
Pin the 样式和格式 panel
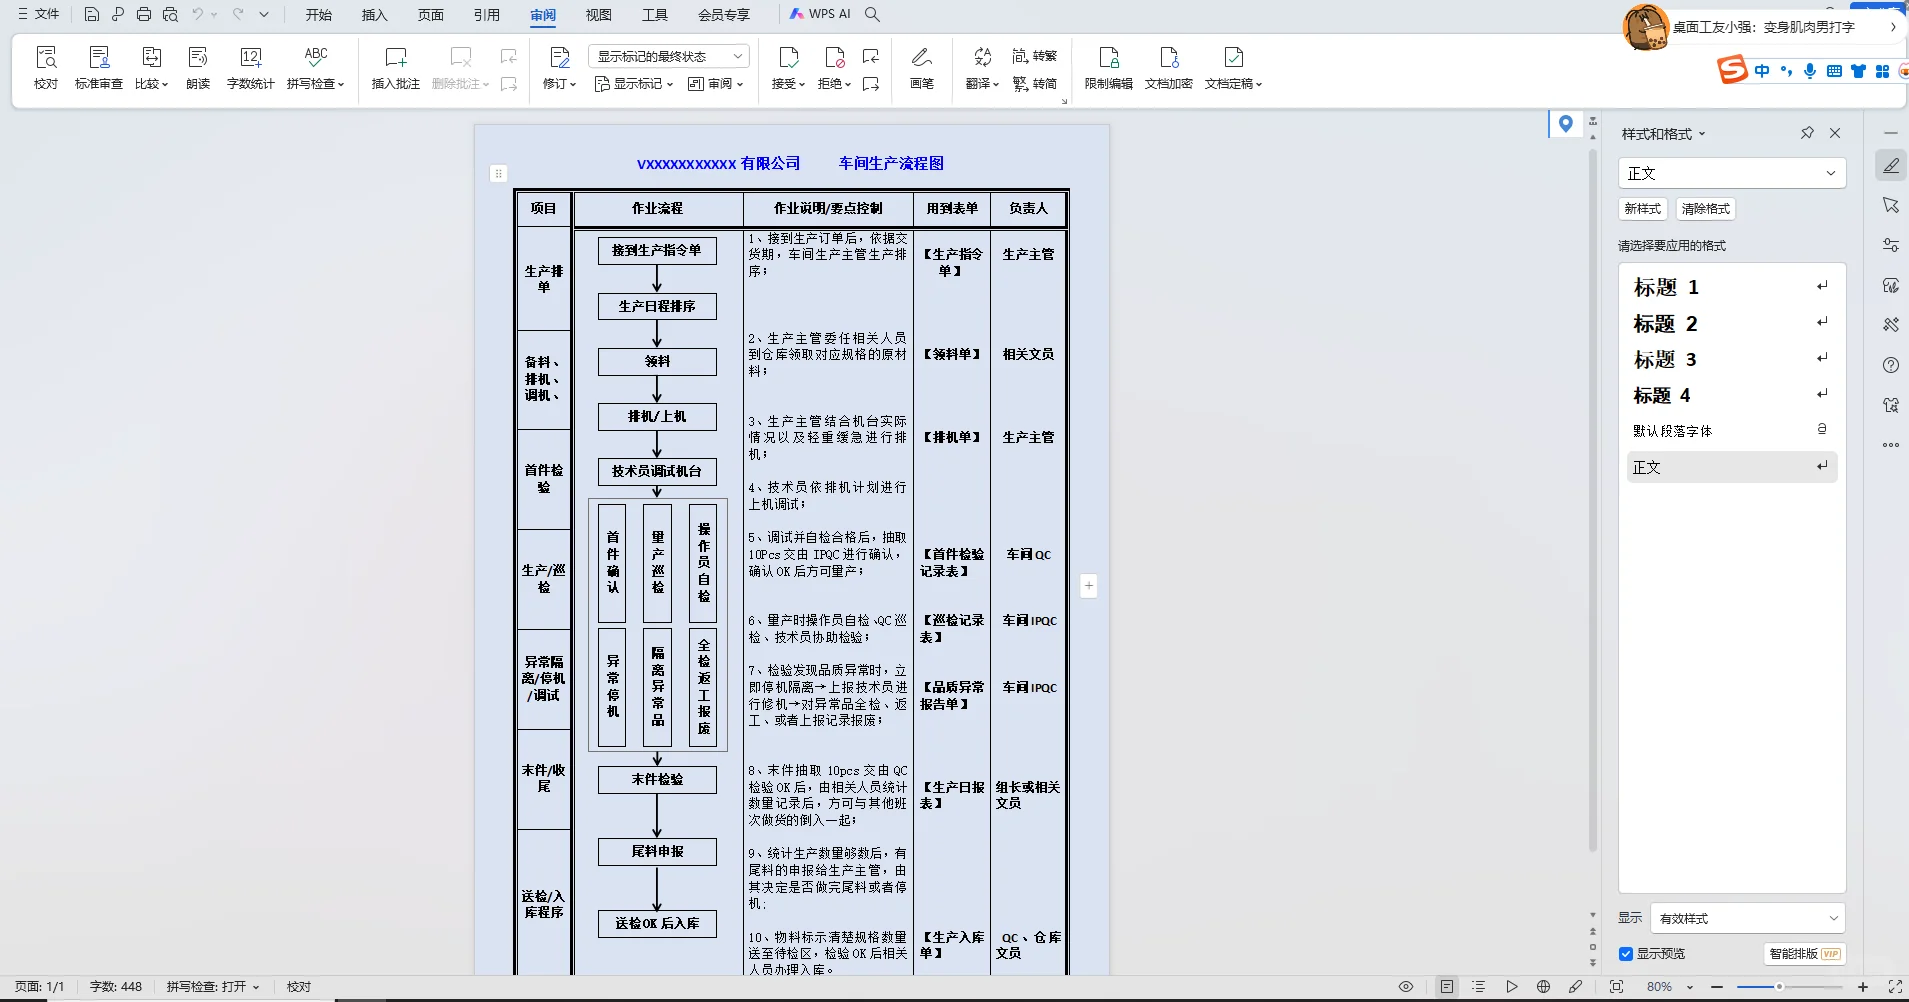tap(1807, 133)
